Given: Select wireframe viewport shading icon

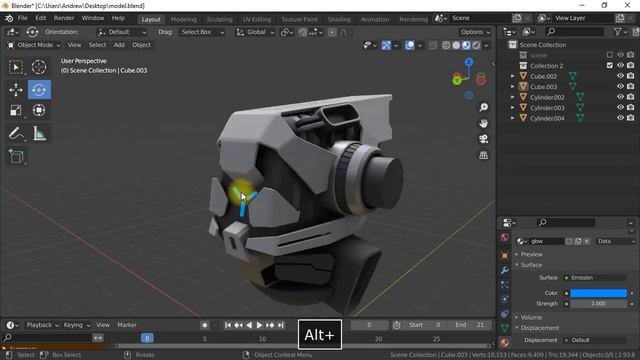Looking at the screenshot, I should (446, 45).
